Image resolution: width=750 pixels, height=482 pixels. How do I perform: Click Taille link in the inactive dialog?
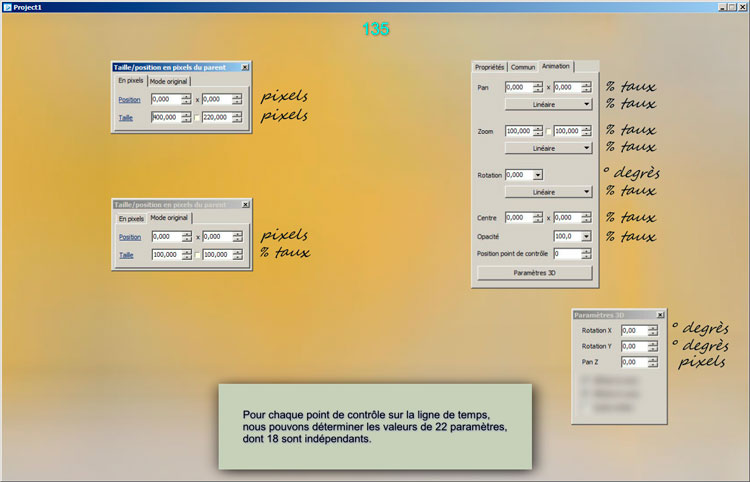pos(127,255)
